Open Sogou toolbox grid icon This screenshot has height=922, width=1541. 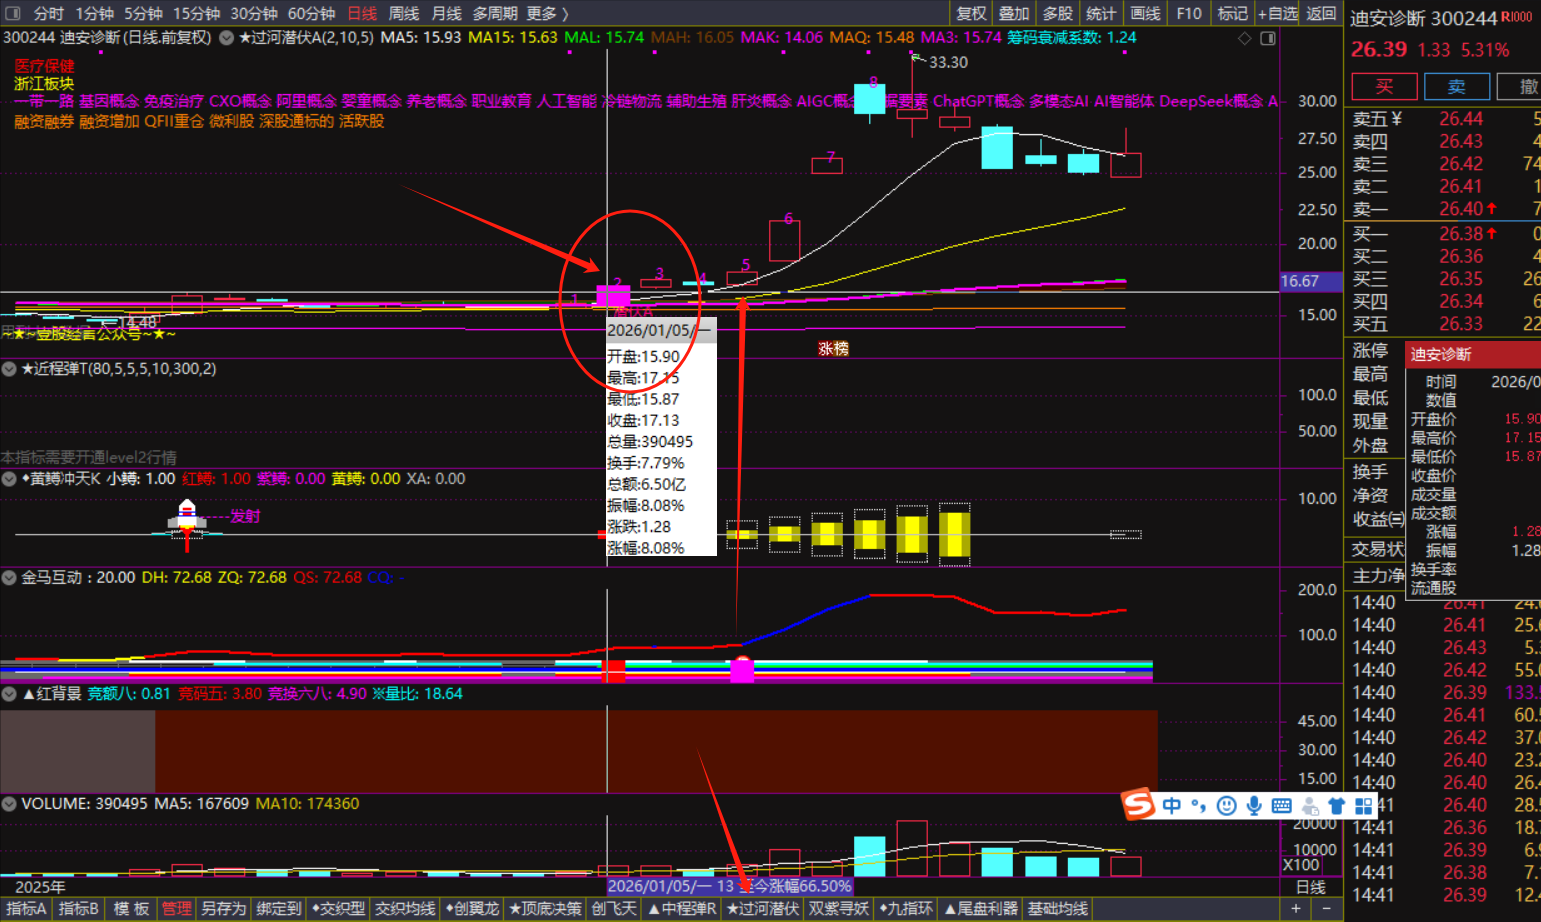[1363, 806]
